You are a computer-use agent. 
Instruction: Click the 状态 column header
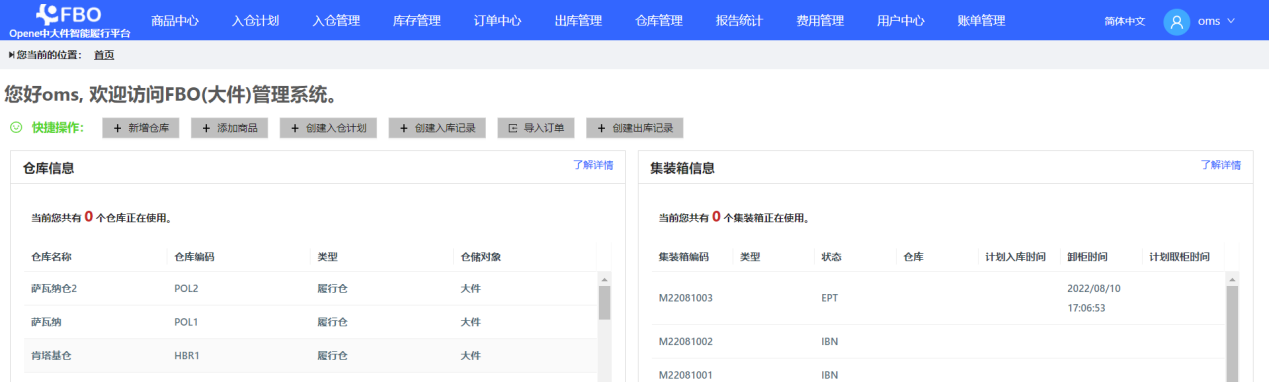click(831, 257)
